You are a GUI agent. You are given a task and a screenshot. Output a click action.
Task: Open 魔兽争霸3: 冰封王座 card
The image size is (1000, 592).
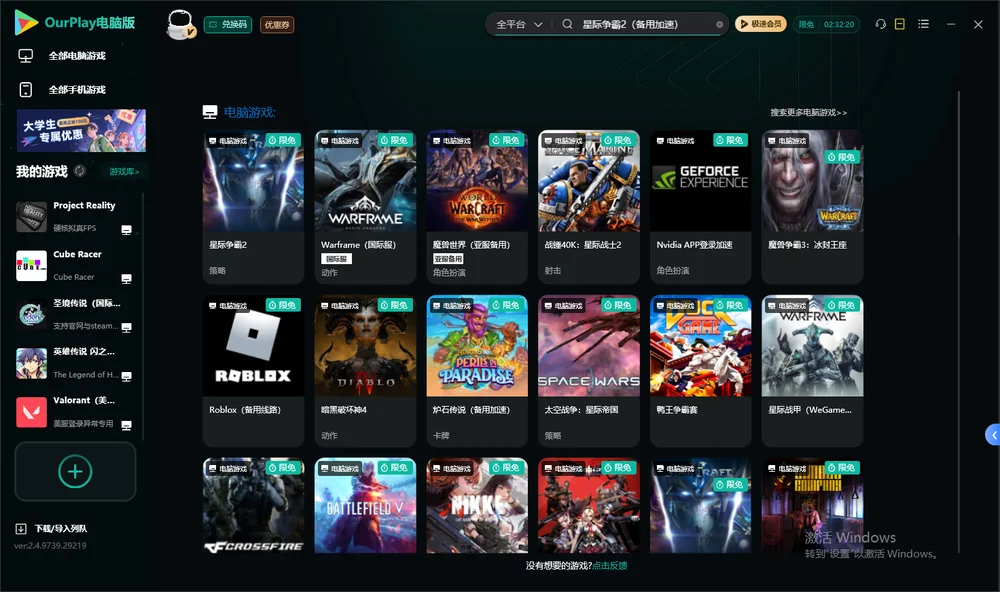coord(812,207)
